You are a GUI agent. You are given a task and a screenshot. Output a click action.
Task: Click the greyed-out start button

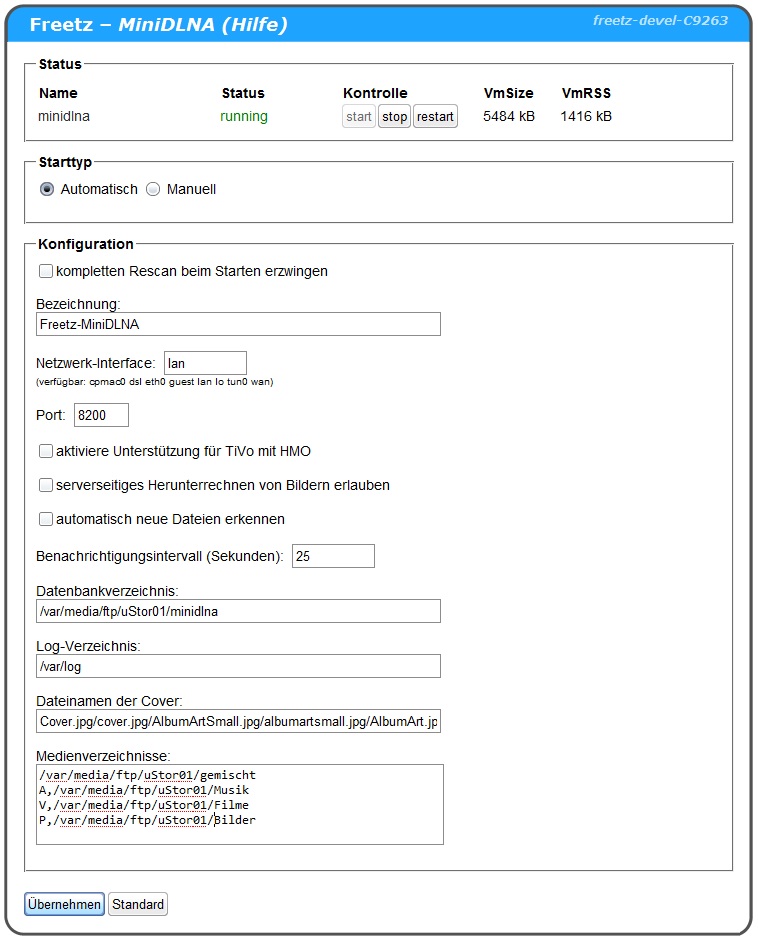(359, 117)
